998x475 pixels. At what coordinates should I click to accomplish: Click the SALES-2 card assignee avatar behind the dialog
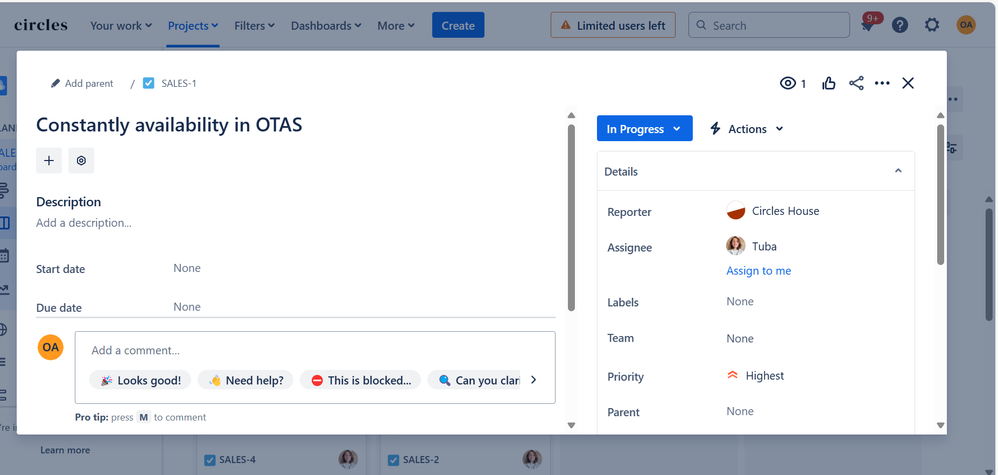532,459
